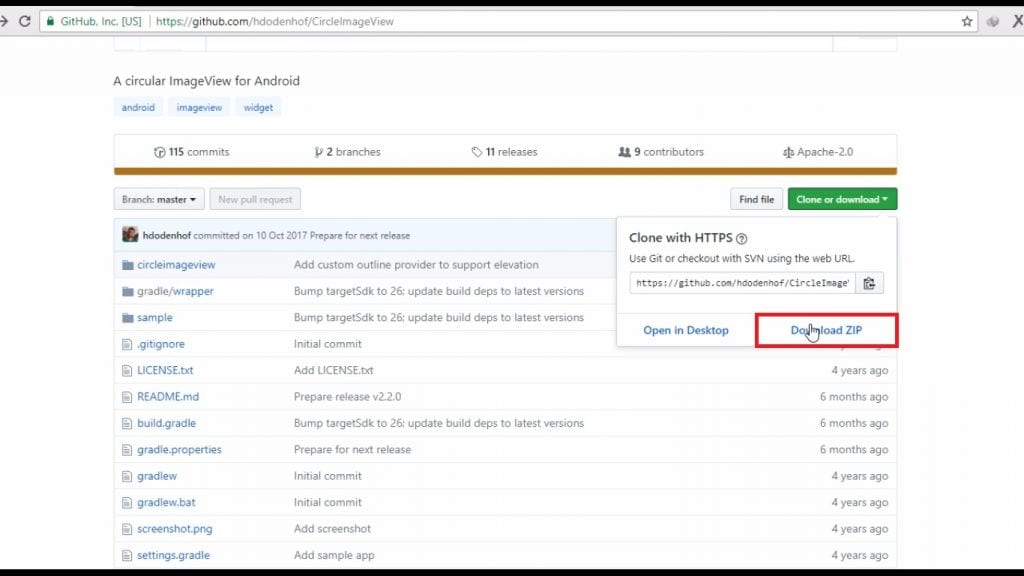Click the android topic tag
This screenshot has width=1024, height=576.
138,108
